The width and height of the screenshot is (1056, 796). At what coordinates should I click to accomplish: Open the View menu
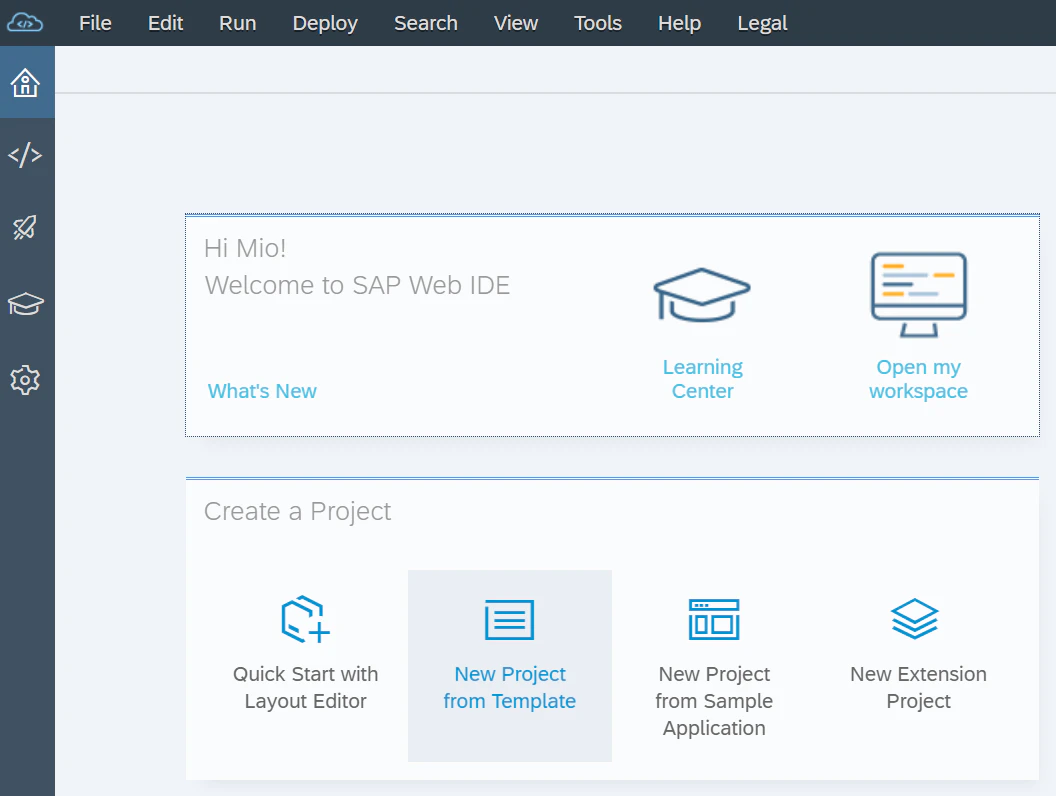coord(516,23)
